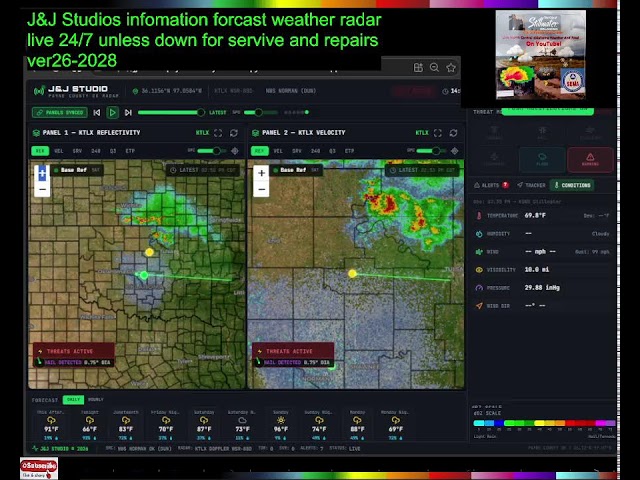Screen dimensions: 640x480
Task: Open the Tracker tab
Action: pos(531,185)
